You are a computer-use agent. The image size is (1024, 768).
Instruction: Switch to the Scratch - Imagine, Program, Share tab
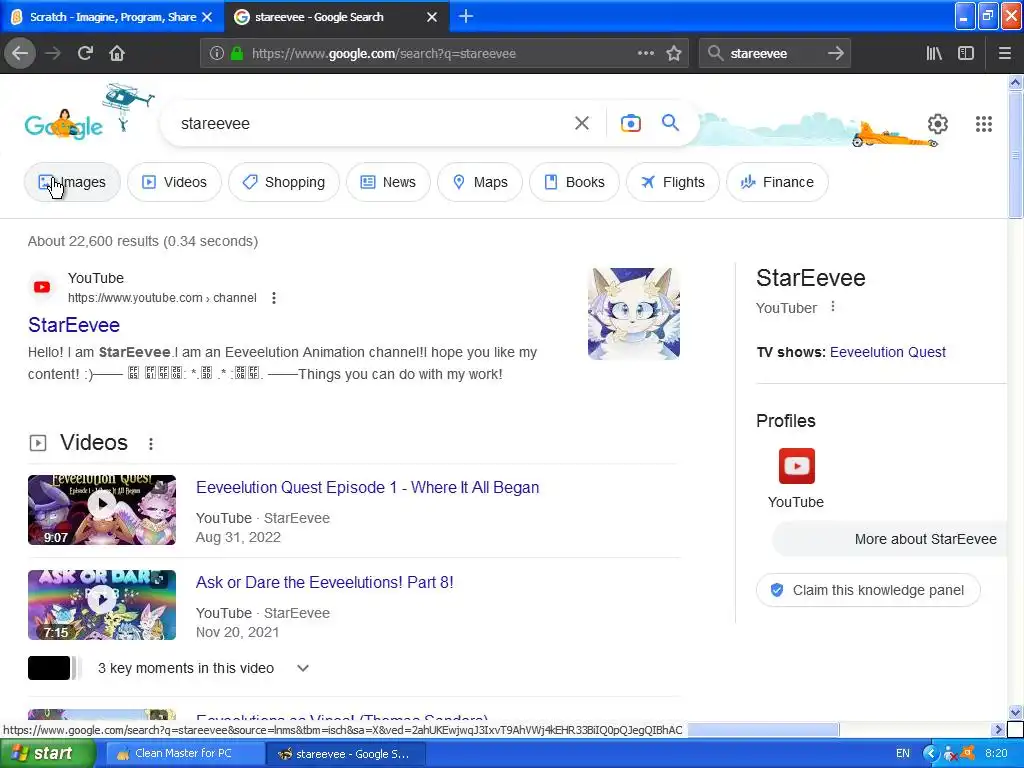click(x=112, y=17)
